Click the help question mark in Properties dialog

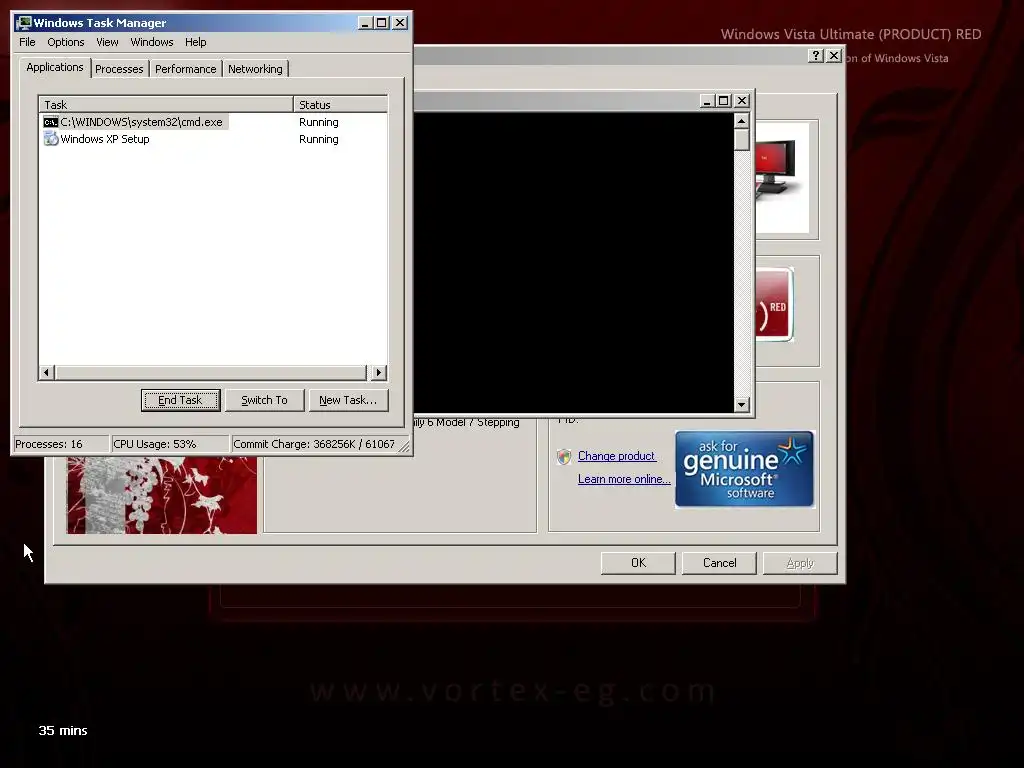click(x=816, y=56)
